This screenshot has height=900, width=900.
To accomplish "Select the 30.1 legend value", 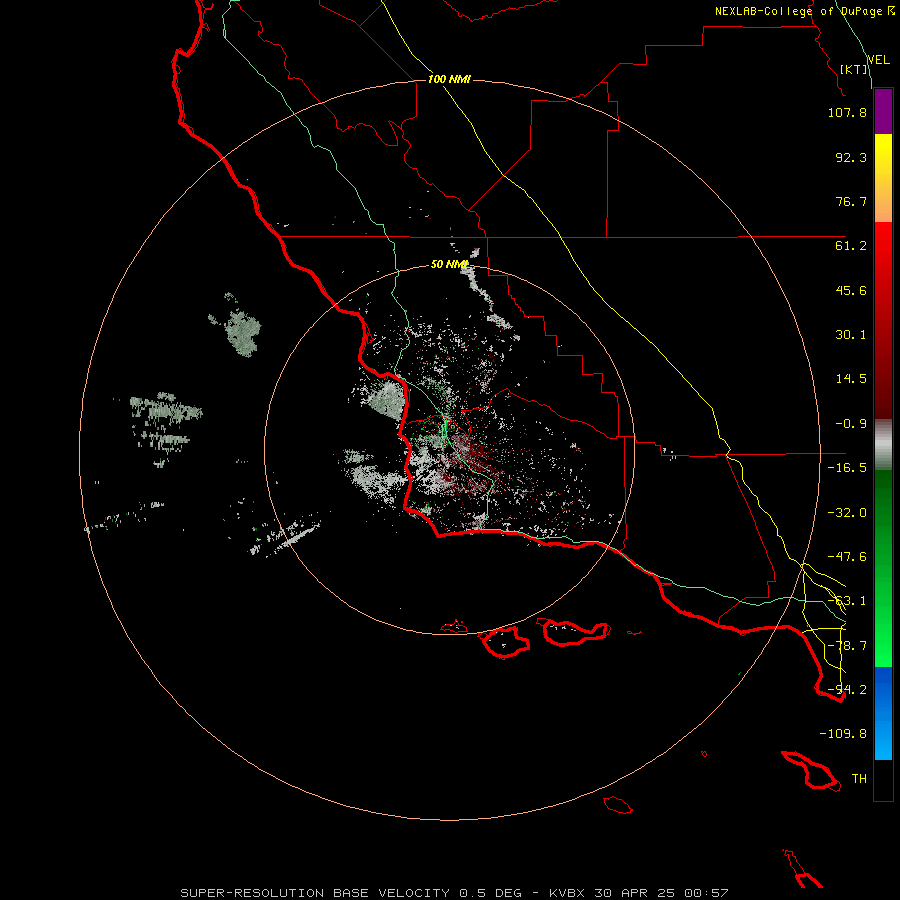I will click(x=851, y=335).
